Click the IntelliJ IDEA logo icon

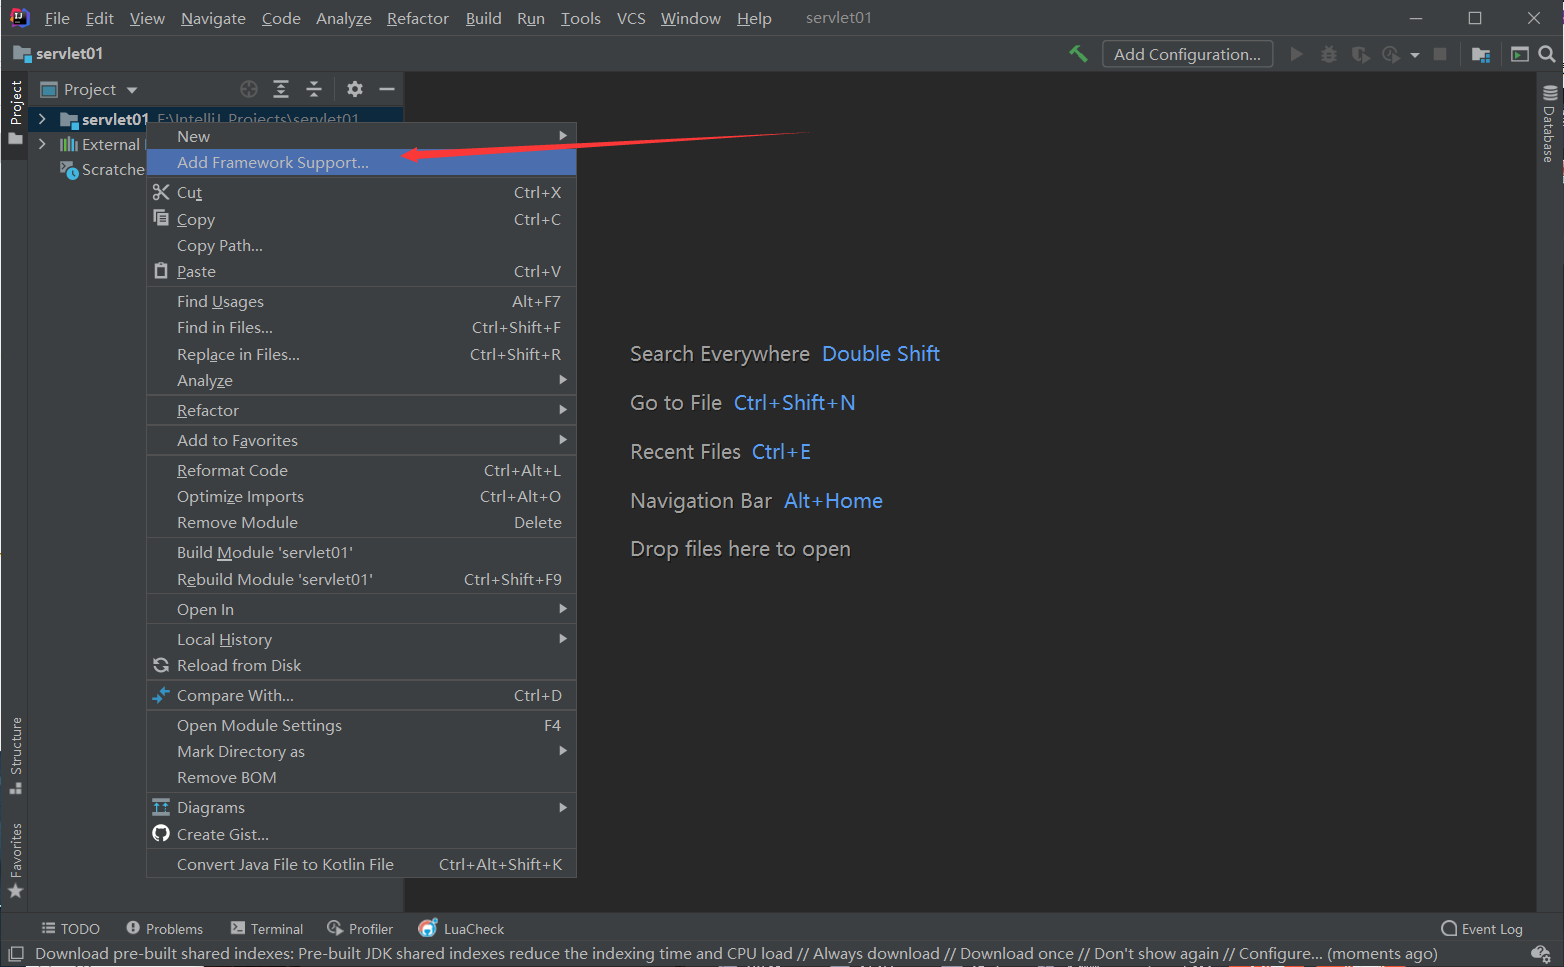click(x=19, y=17)
